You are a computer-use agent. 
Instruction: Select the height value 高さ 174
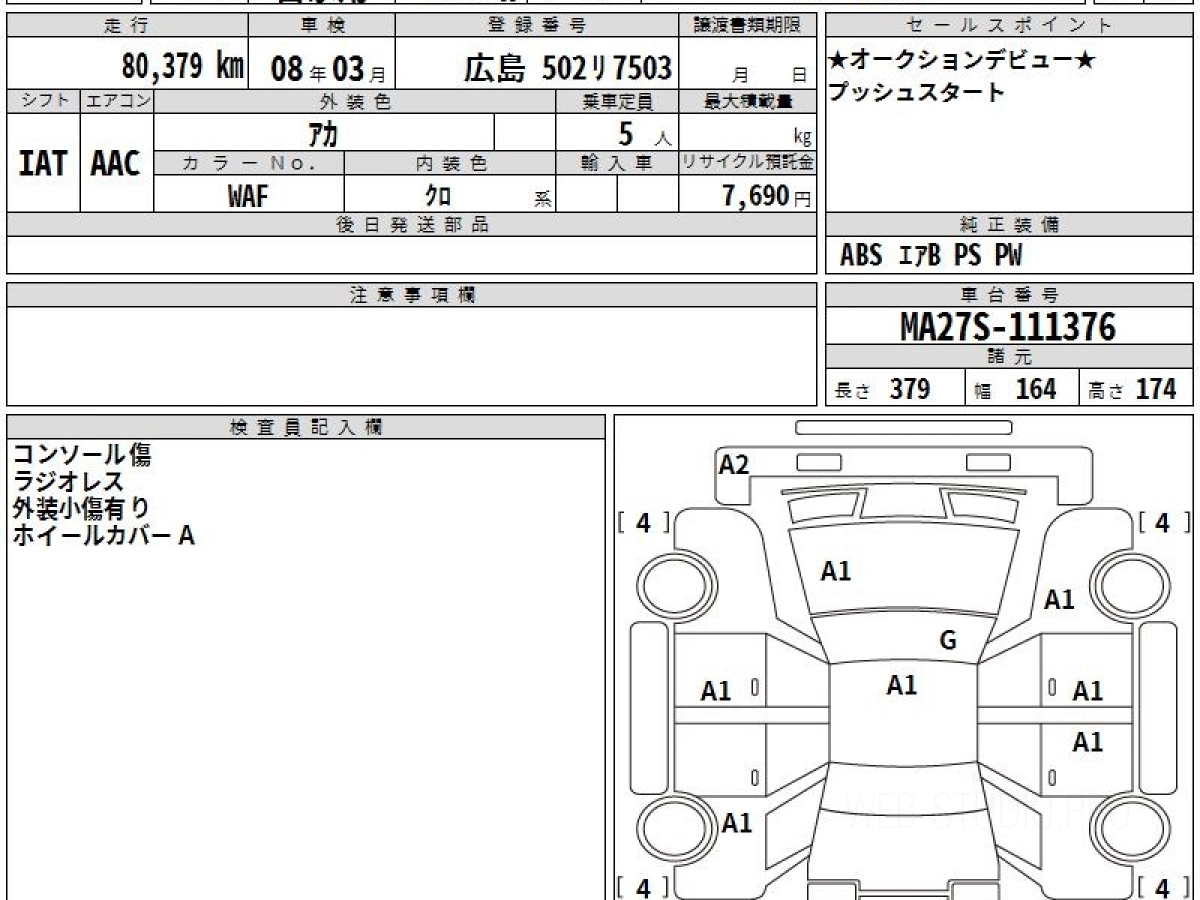(x=1133, y=389)
